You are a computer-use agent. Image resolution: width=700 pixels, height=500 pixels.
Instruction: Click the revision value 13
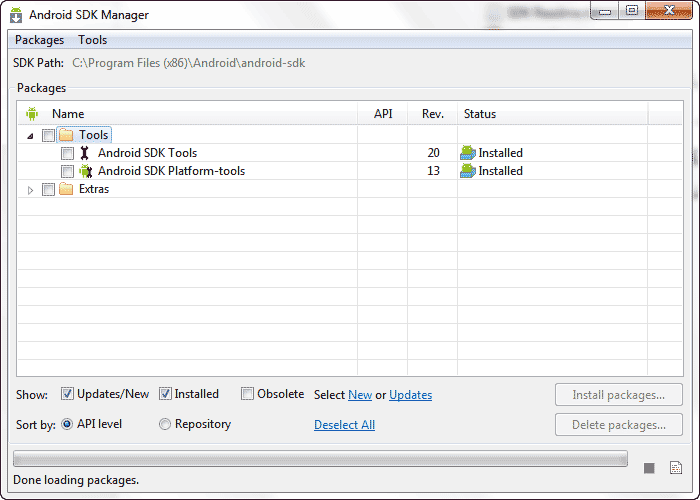[433, 171]
